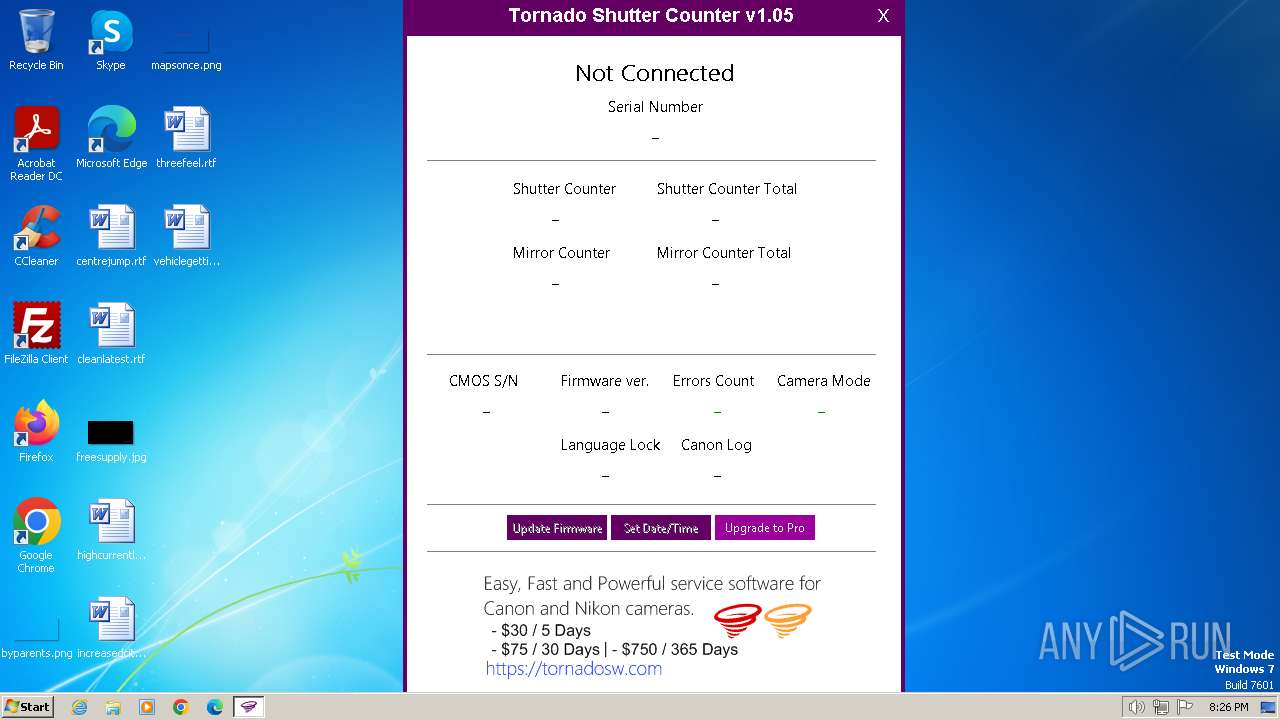Screen dimensions: 1280x720
Task: Select the centrejump.rtf document icon
Action: (111, 236)
